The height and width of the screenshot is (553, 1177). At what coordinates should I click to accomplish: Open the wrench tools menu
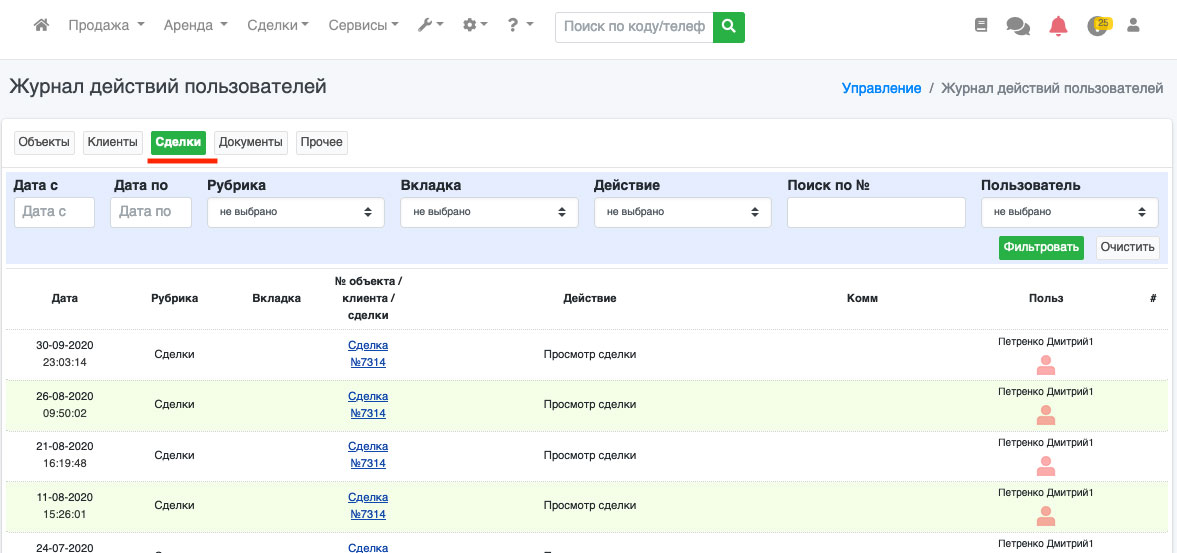point(430,26)
